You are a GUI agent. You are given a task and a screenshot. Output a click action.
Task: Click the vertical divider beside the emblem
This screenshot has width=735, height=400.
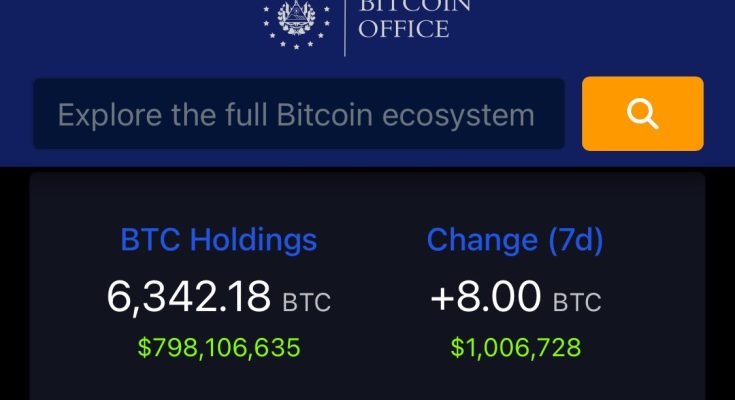tap(344, 25)
